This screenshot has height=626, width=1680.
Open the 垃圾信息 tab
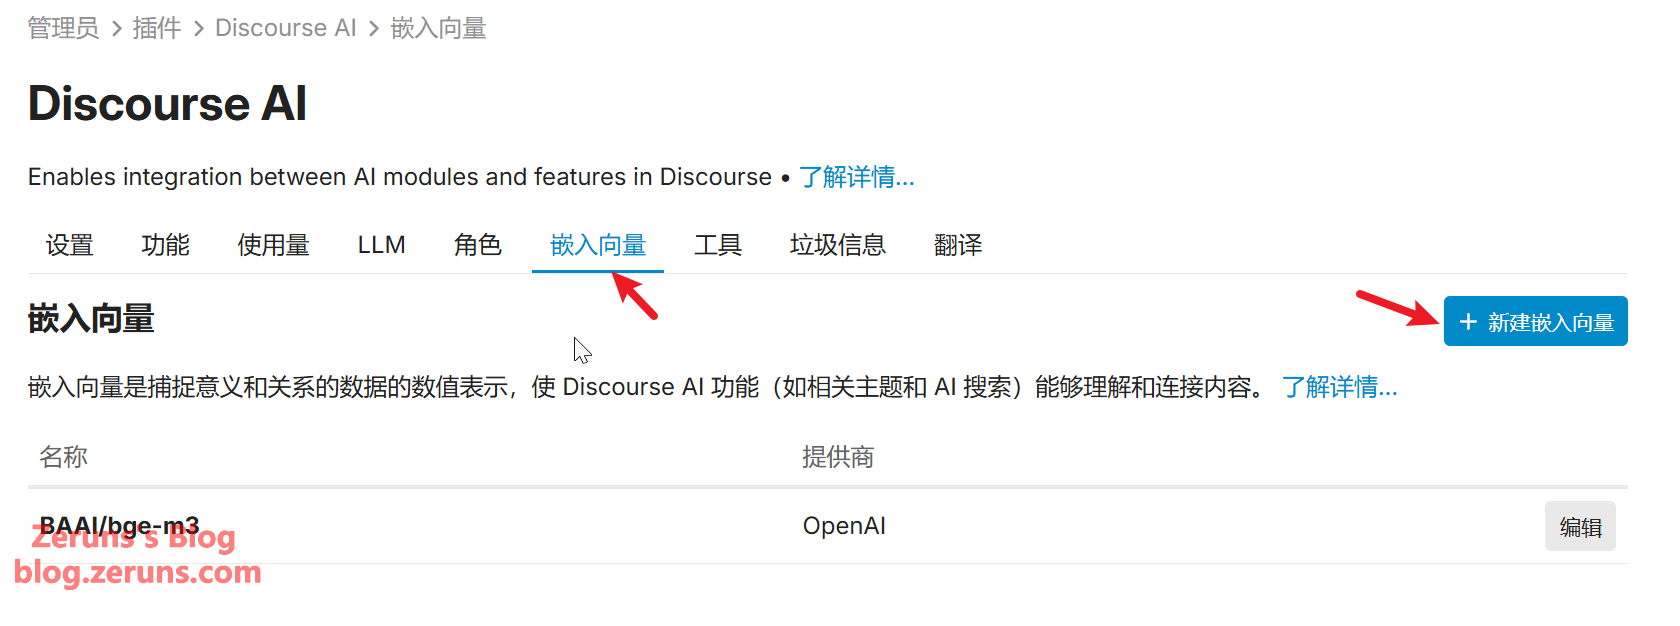pyautogui.click(x=837, y=245)
